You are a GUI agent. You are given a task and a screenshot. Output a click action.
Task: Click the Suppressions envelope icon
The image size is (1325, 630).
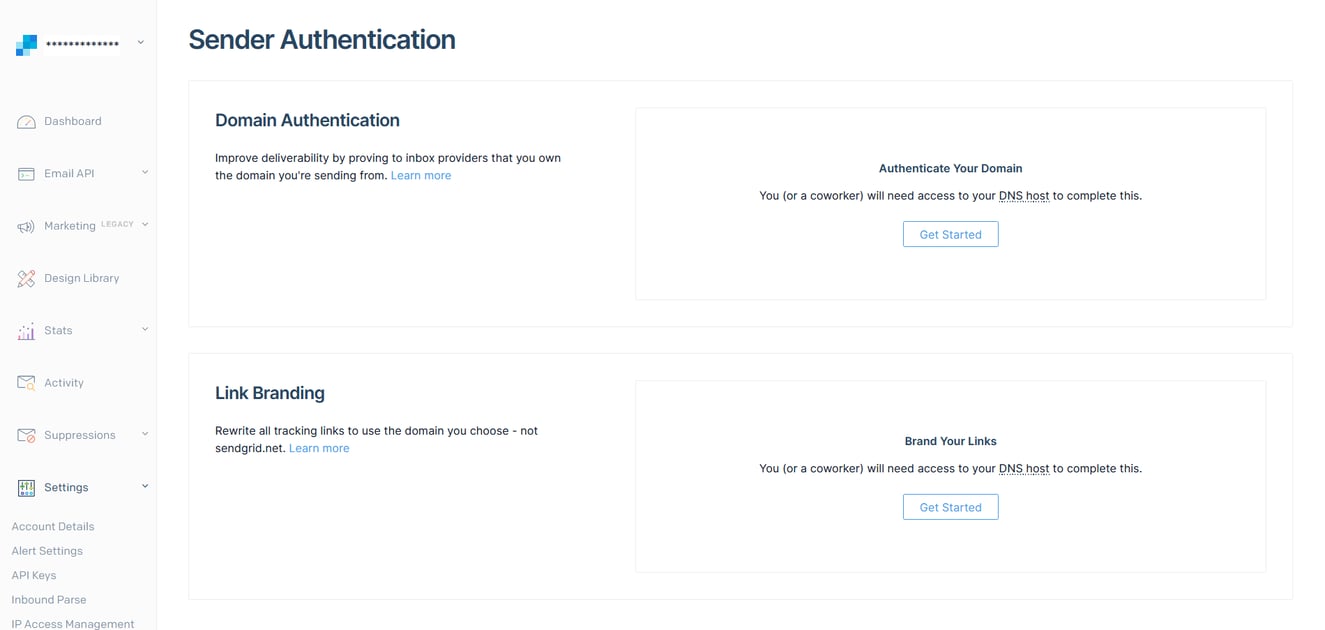25,435
